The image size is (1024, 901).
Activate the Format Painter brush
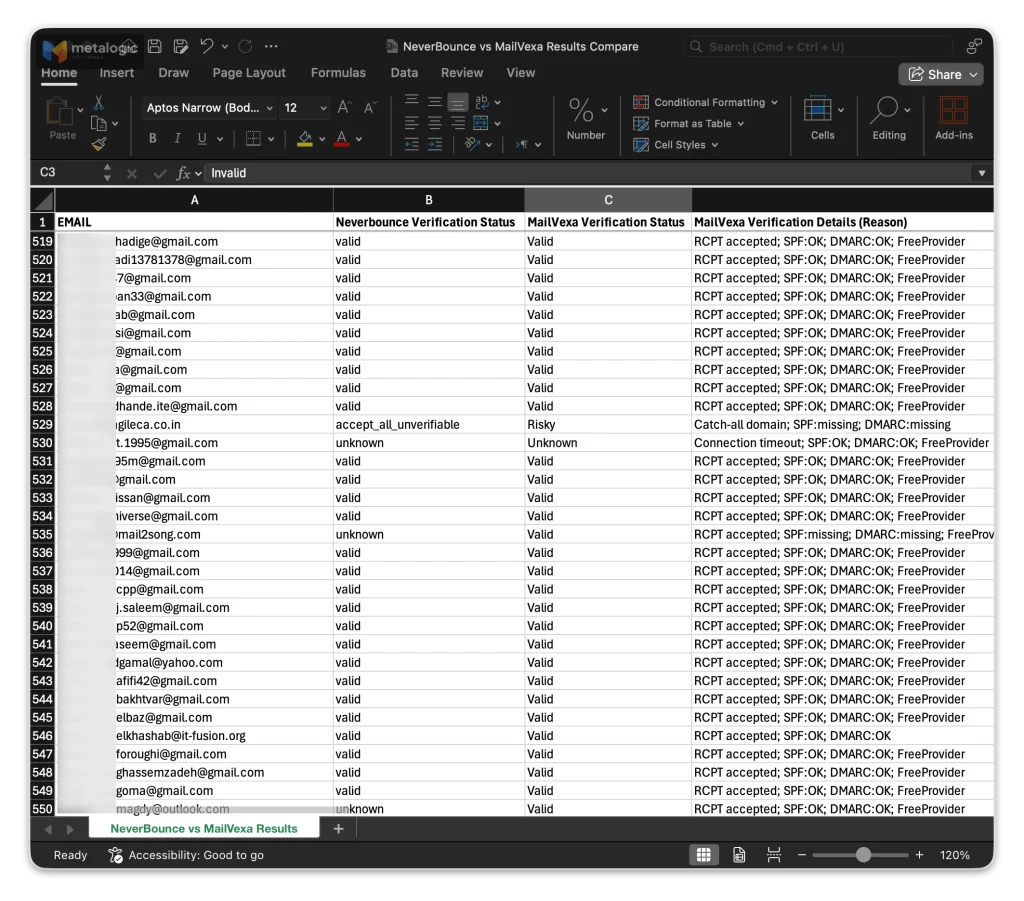coord(99,144)
